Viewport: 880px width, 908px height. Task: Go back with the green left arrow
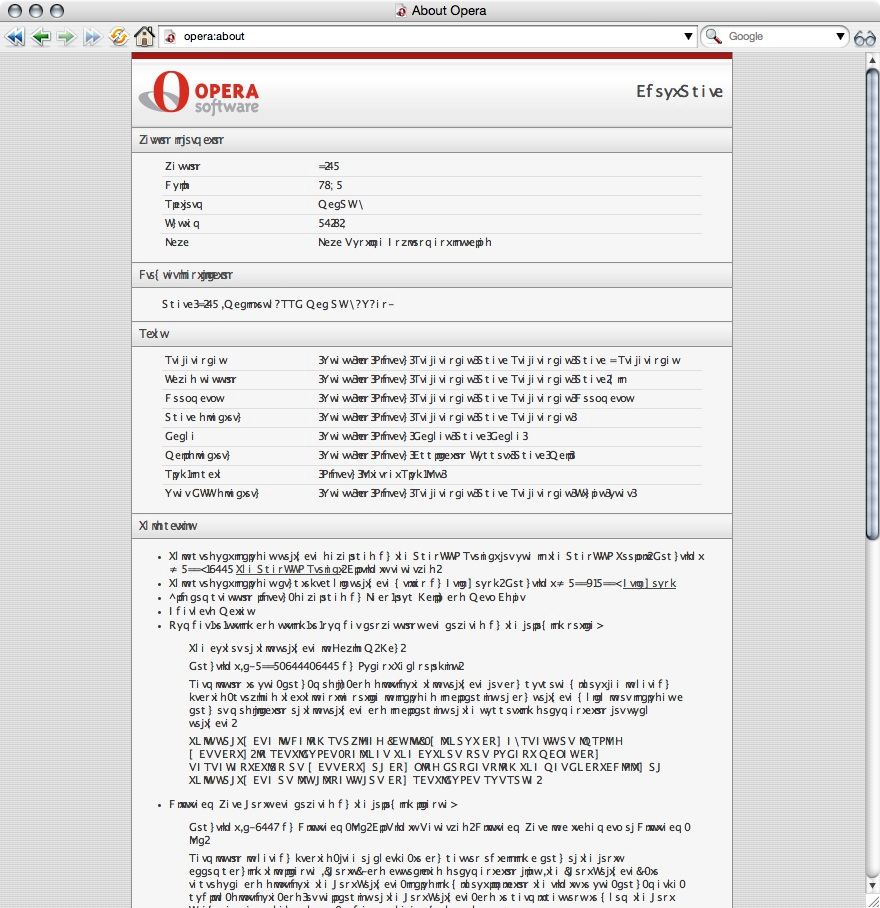click(x=41, y=36)
